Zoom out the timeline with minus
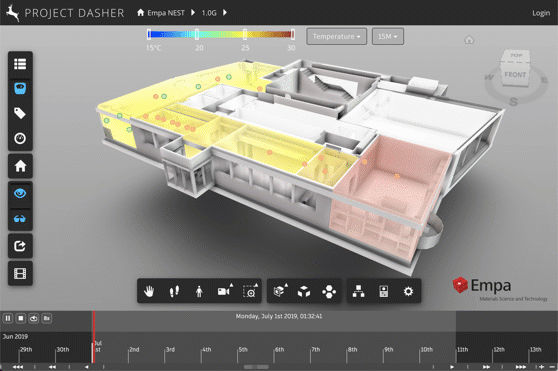Viewport: 558px width, 371px height. [552, 367]
